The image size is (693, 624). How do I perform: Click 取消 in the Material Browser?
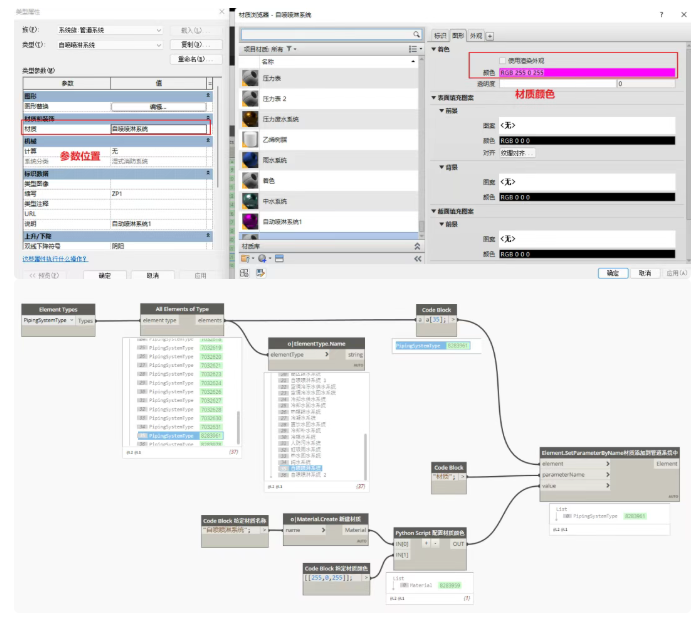point(645,273)
